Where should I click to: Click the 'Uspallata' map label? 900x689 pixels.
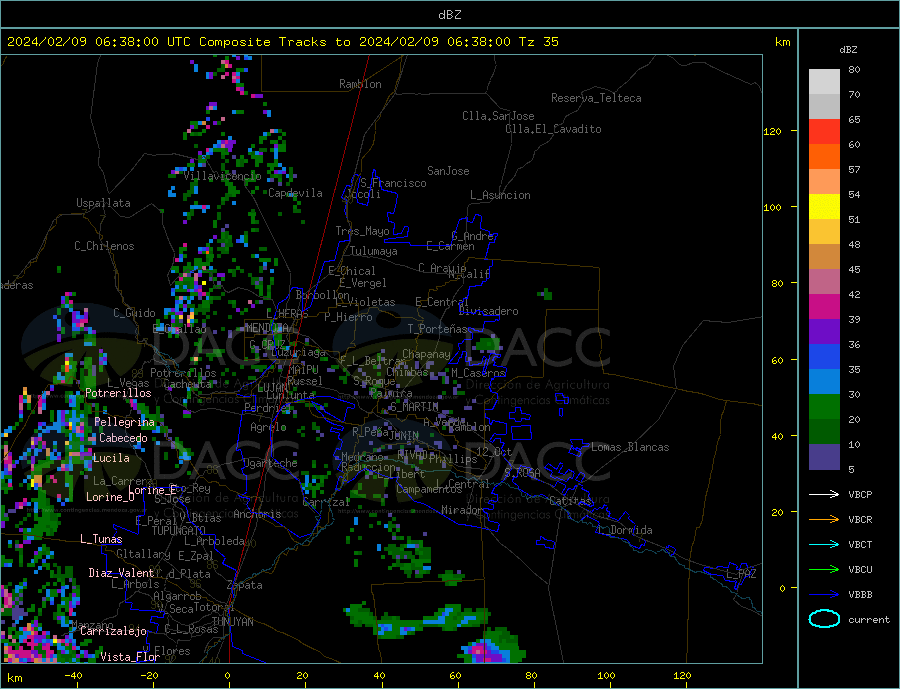(x=103, y=203)
